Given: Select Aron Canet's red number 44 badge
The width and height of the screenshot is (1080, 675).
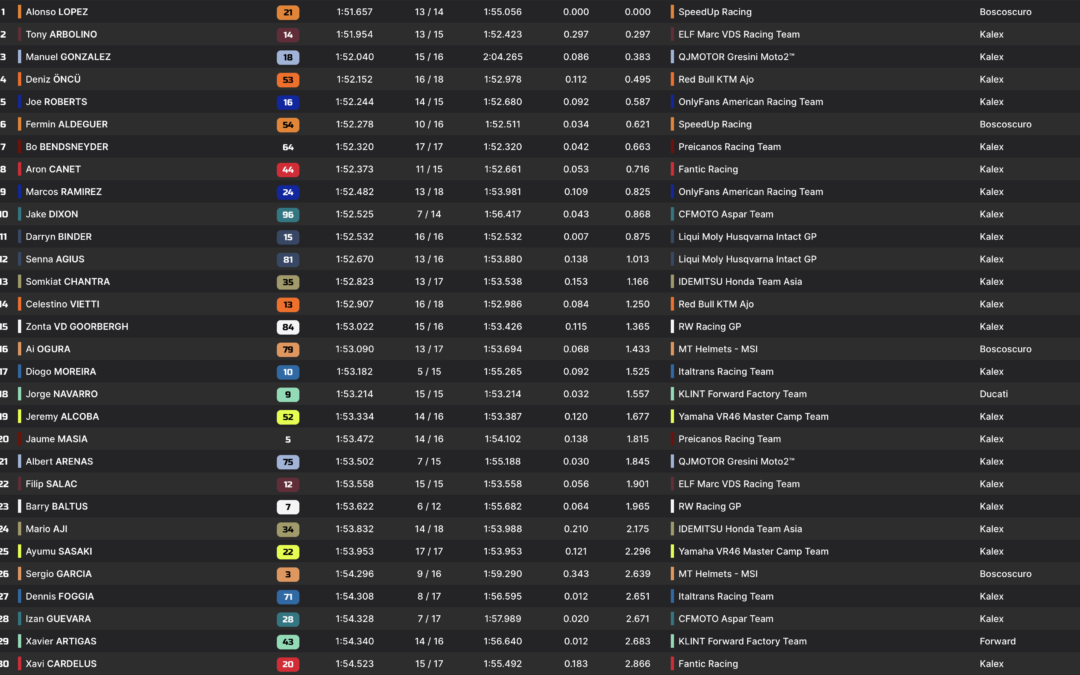Looking at the screenshot, I should click(288, 169).
